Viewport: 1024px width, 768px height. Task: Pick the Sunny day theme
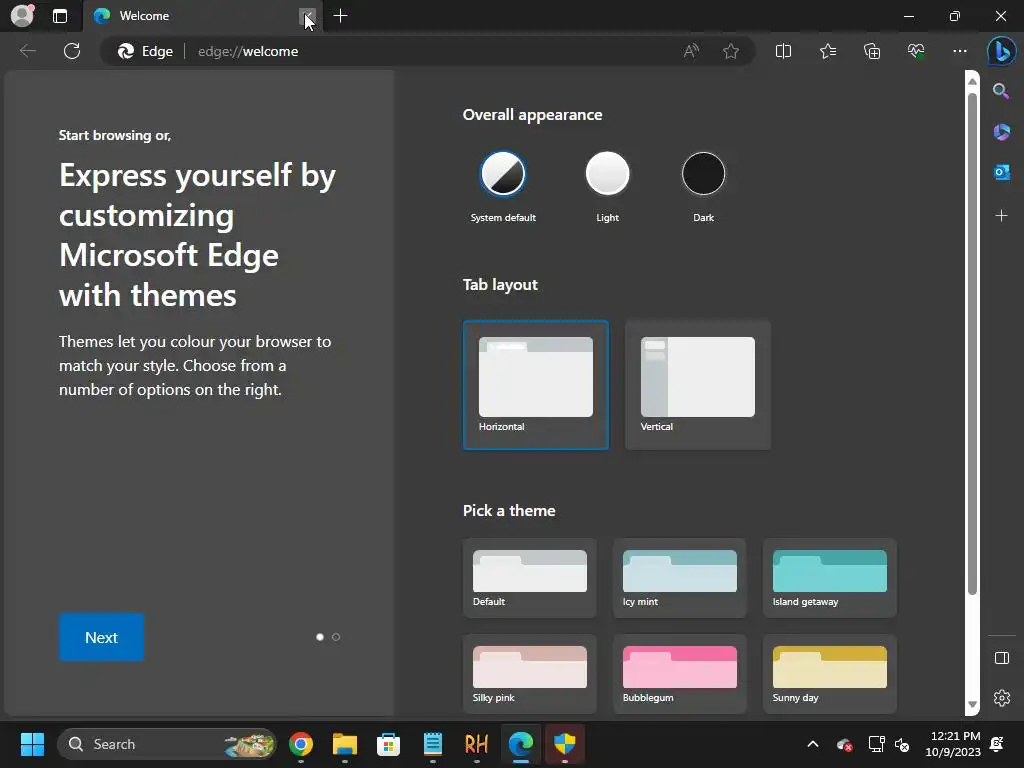point(829,674)
